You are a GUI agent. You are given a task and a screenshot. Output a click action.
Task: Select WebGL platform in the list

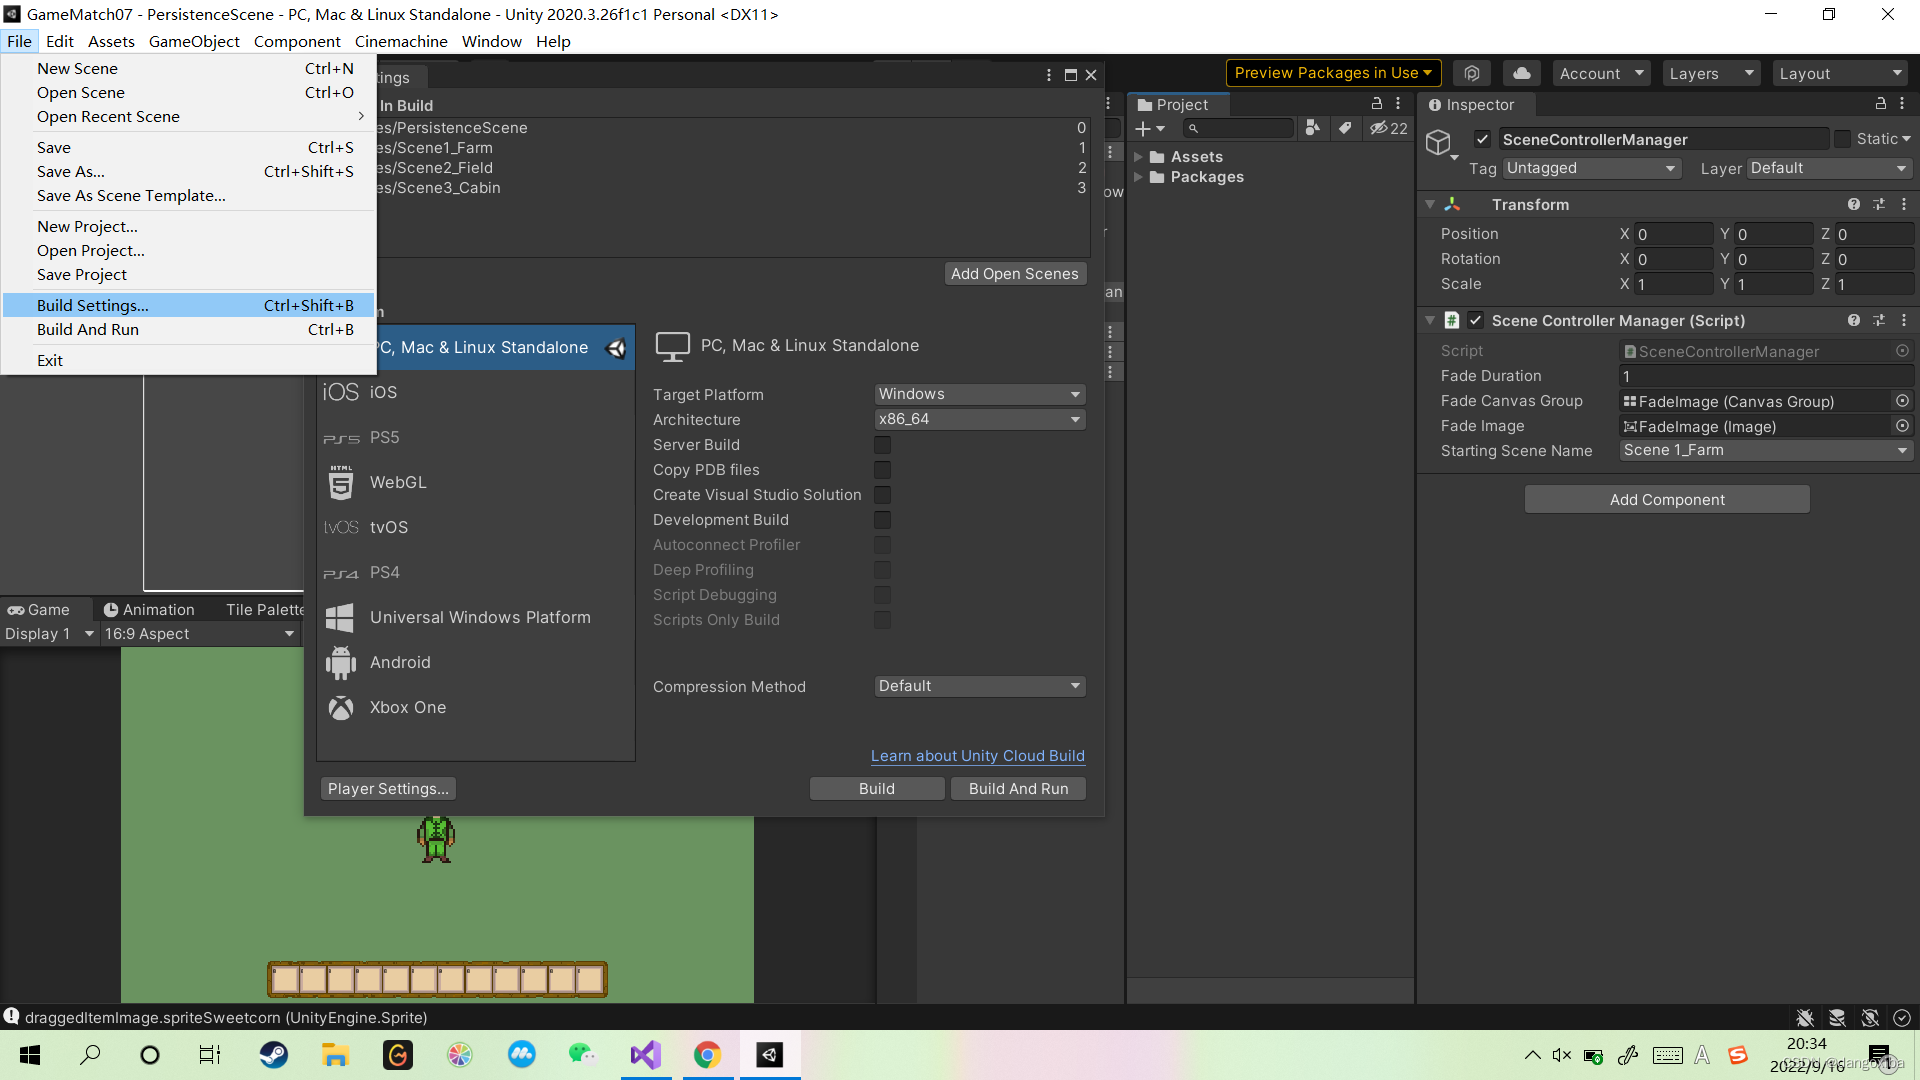tap(475, 482)
